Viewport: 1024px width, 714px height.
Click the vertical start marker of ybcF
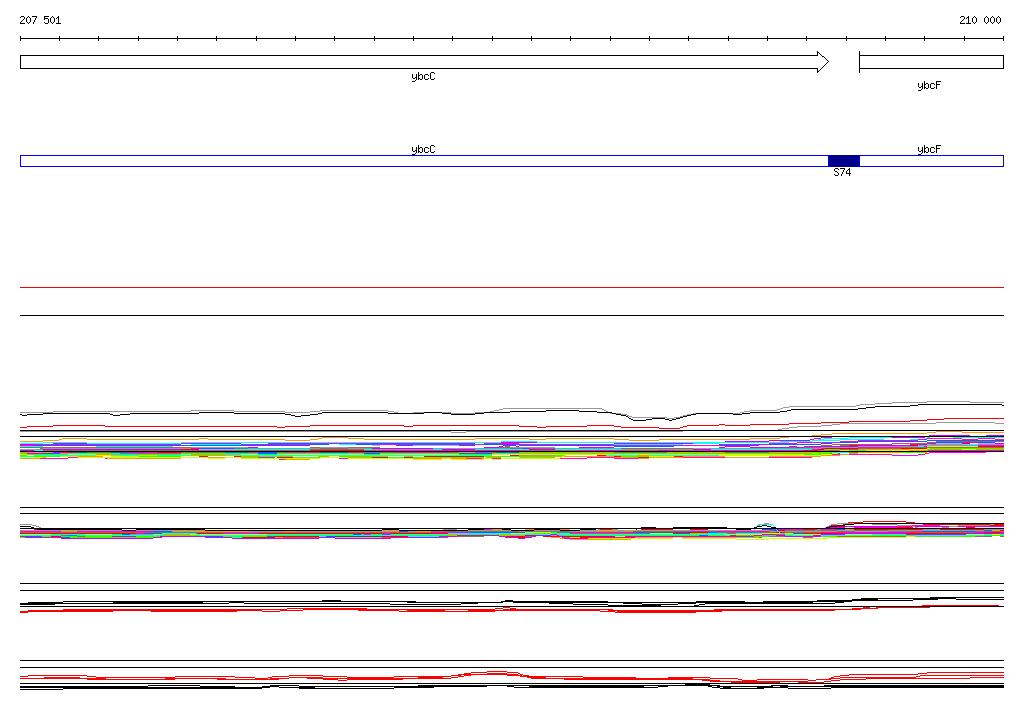(859, 62)
